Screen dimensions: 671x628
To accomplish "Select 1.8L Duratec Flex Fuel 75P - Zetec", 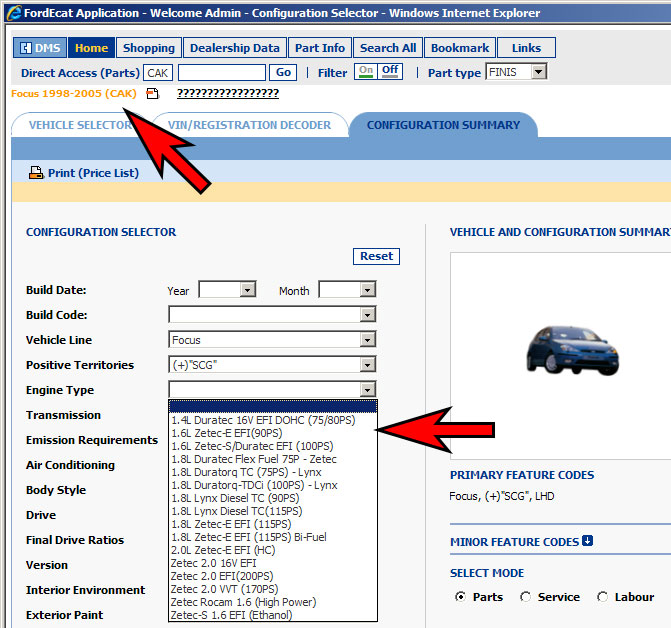I will coord(273,459).
